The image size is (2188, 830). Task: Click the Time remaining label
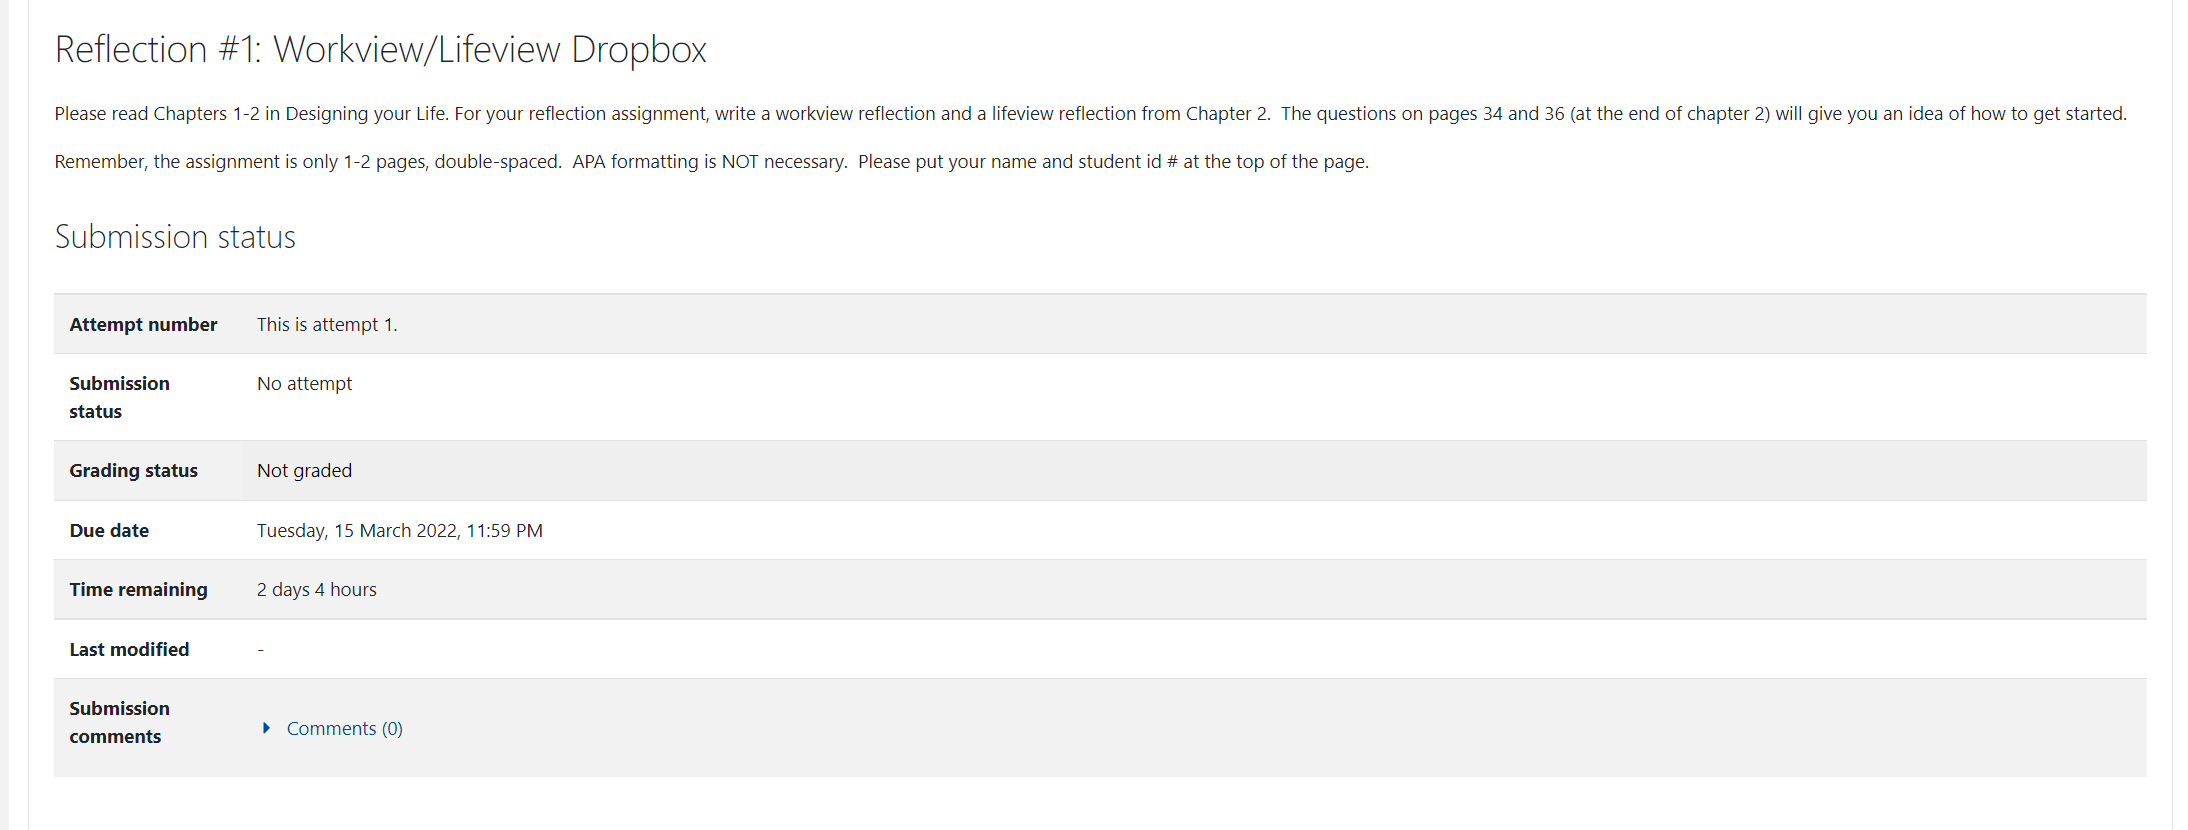coord(138,589)
